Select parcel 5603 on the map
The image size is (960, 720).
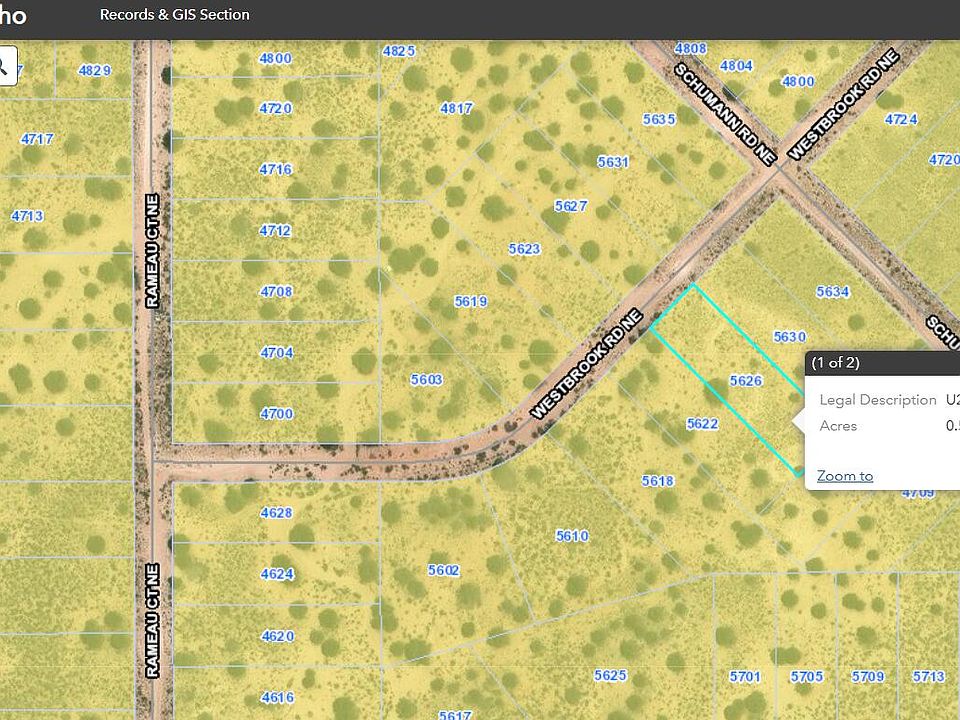[x=426, y=380]
